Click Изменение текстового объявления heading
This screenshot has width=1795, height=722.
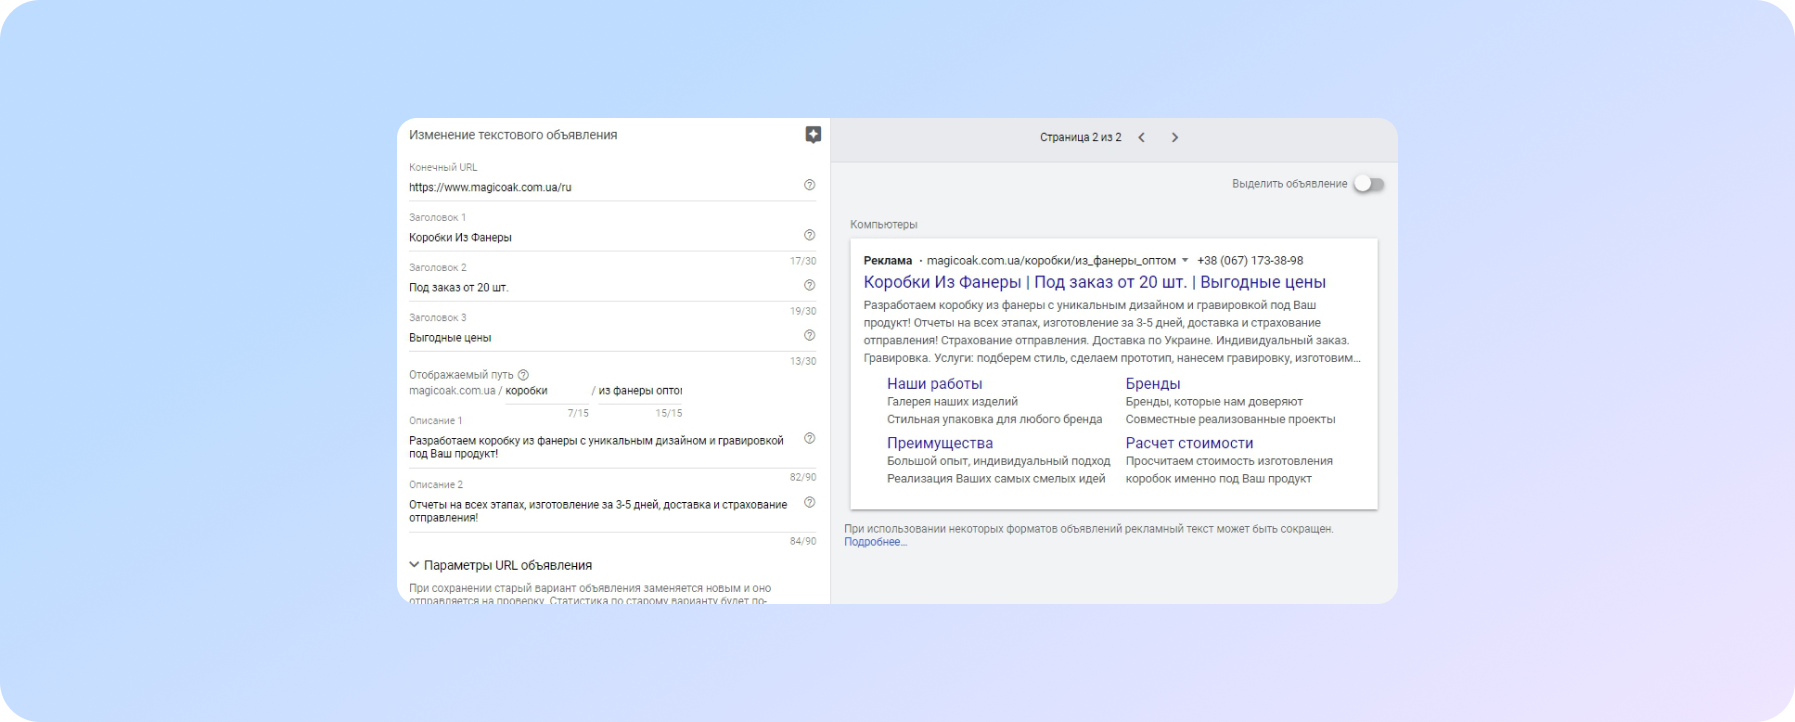pyautogui.click(x=513, y=135)
